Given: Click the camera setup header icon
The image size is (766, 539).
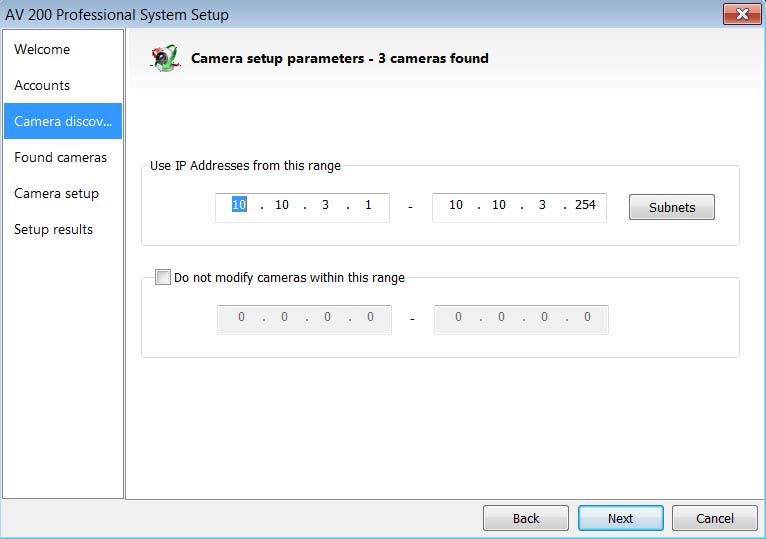Looking at the screenshot, I should (x=164, y=58).
